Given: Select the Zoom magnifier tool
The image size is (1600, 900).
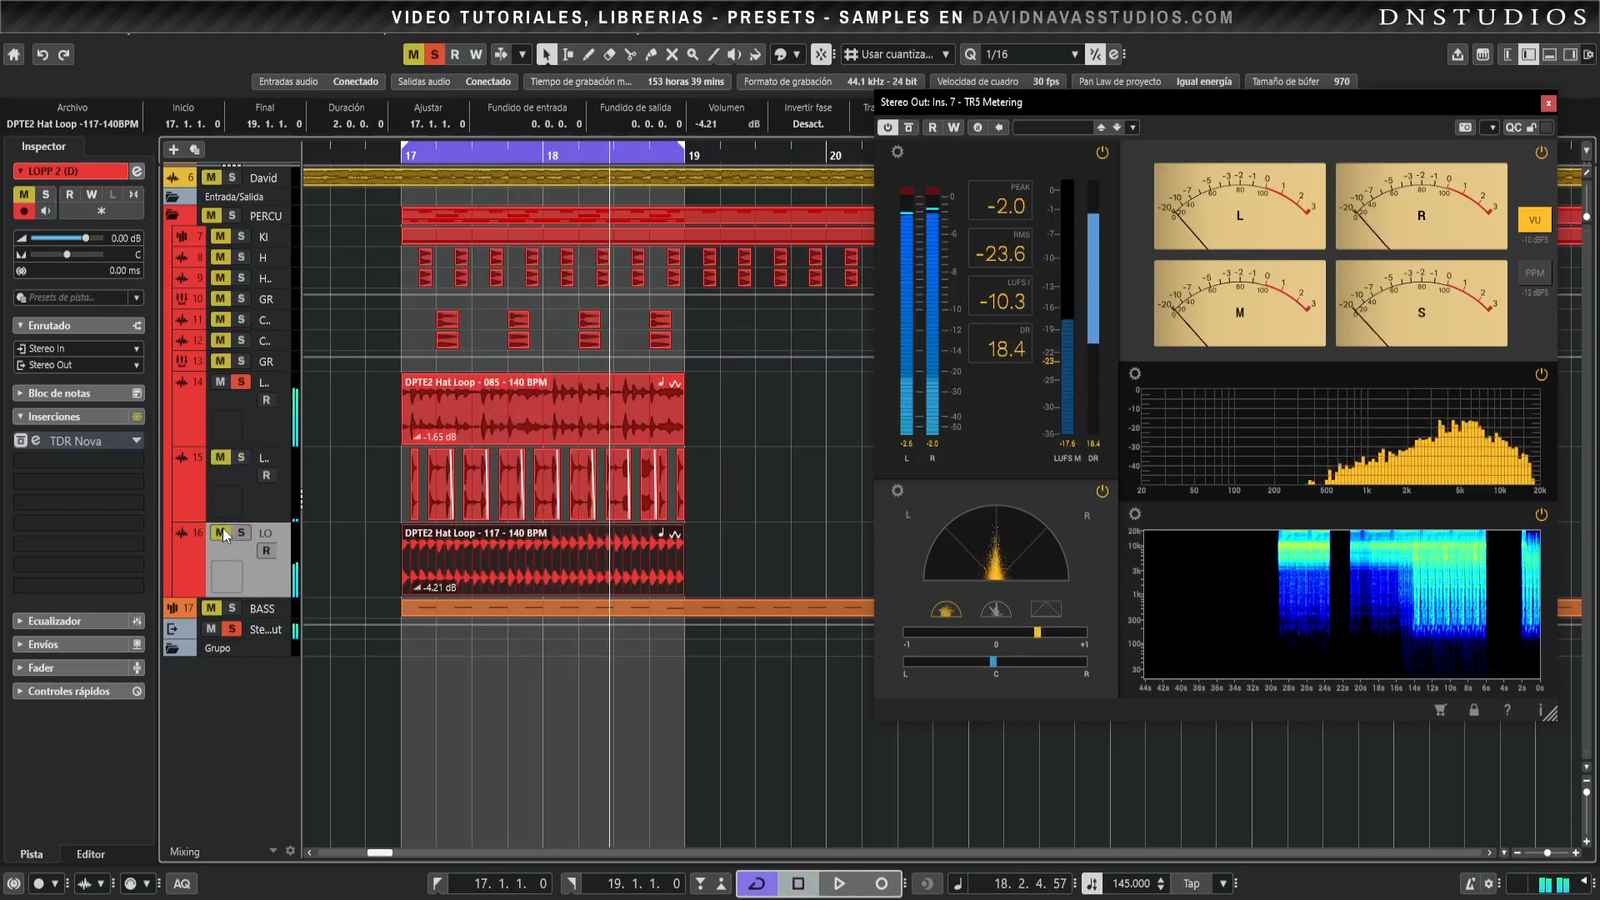Looking at the screenshot, I should coord(692,55).
